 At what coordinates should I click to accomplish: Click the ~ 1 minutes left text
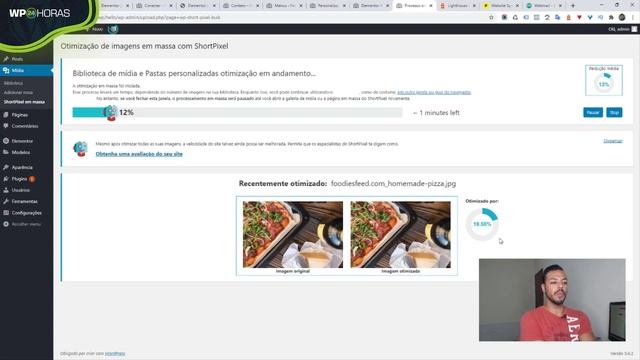coord(436,113)
